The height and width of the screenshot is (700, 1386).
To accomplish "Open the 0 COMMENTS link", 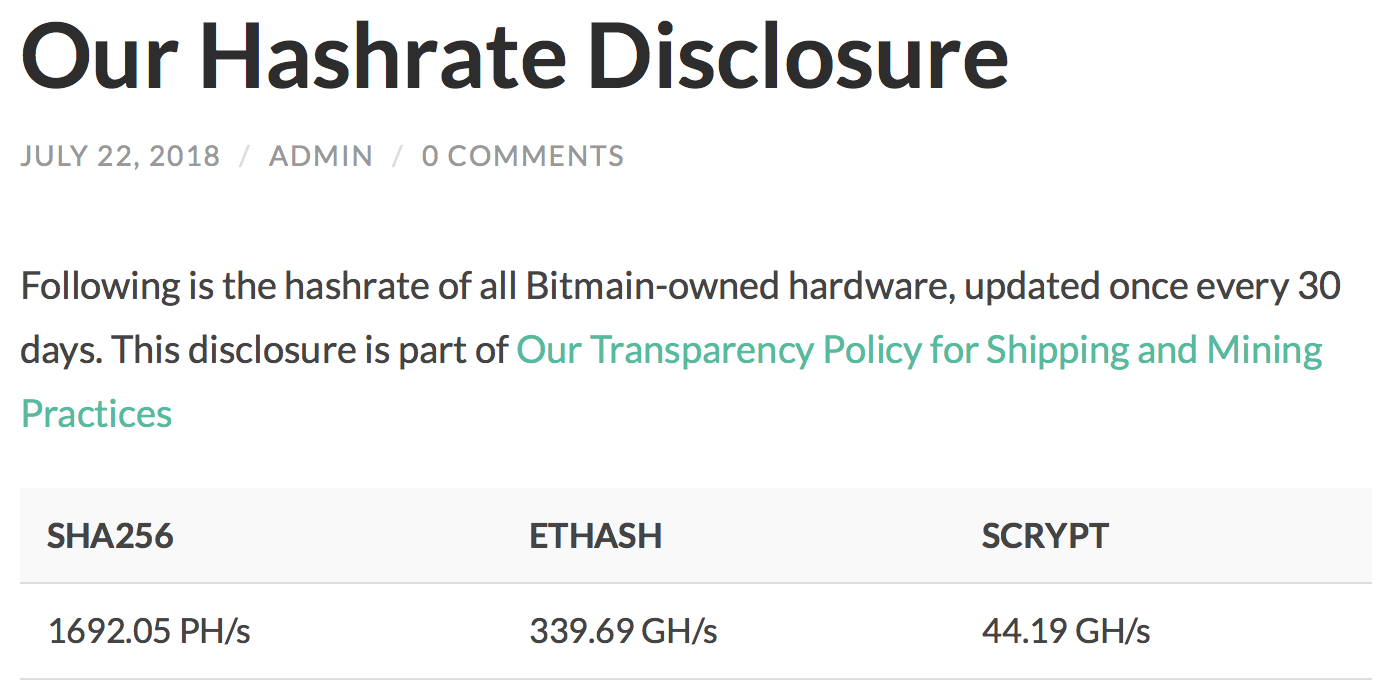I will click(x=523, y=156).
